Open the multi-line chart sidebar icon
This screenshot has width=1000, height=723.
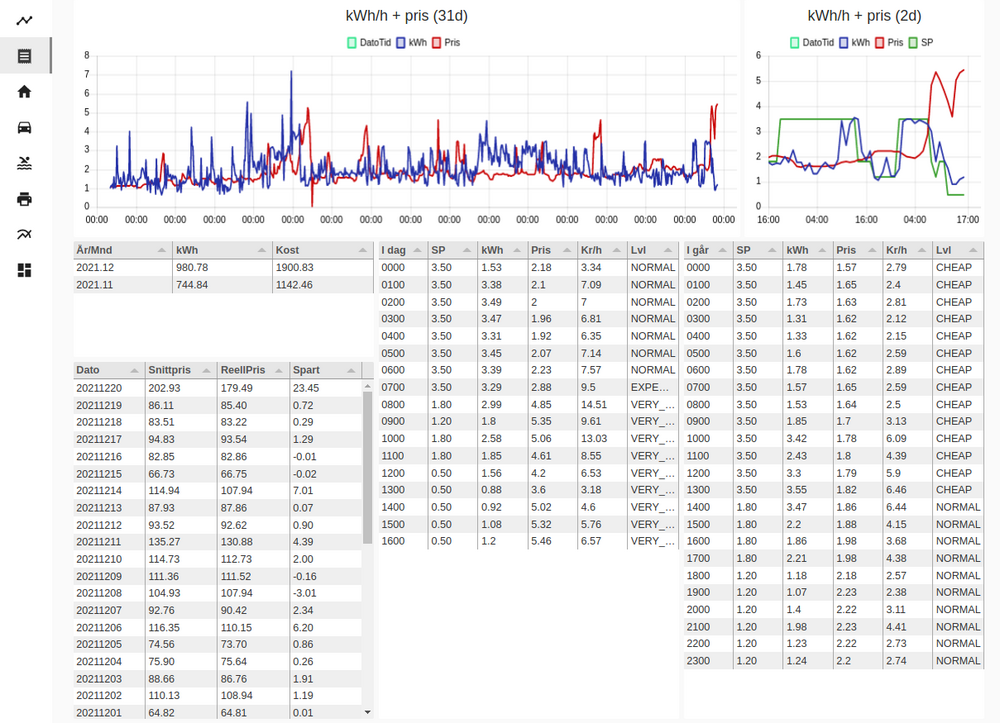click(25, 234)
